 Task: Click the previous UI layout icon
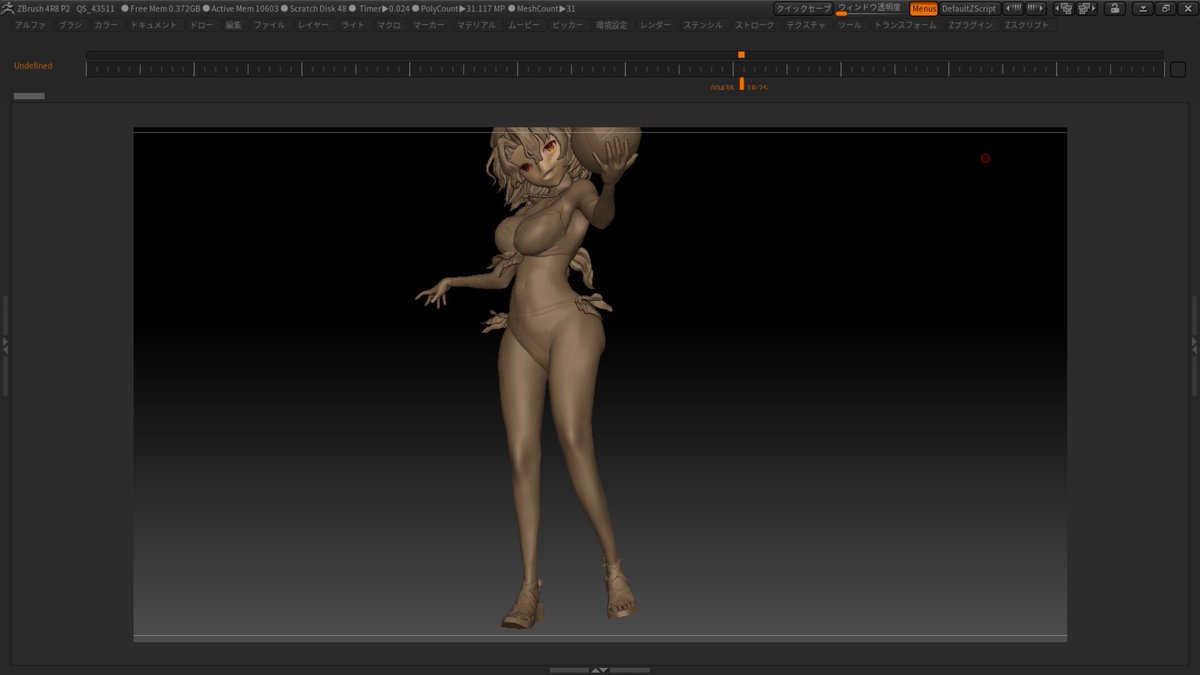click(x=1065, y=8)
